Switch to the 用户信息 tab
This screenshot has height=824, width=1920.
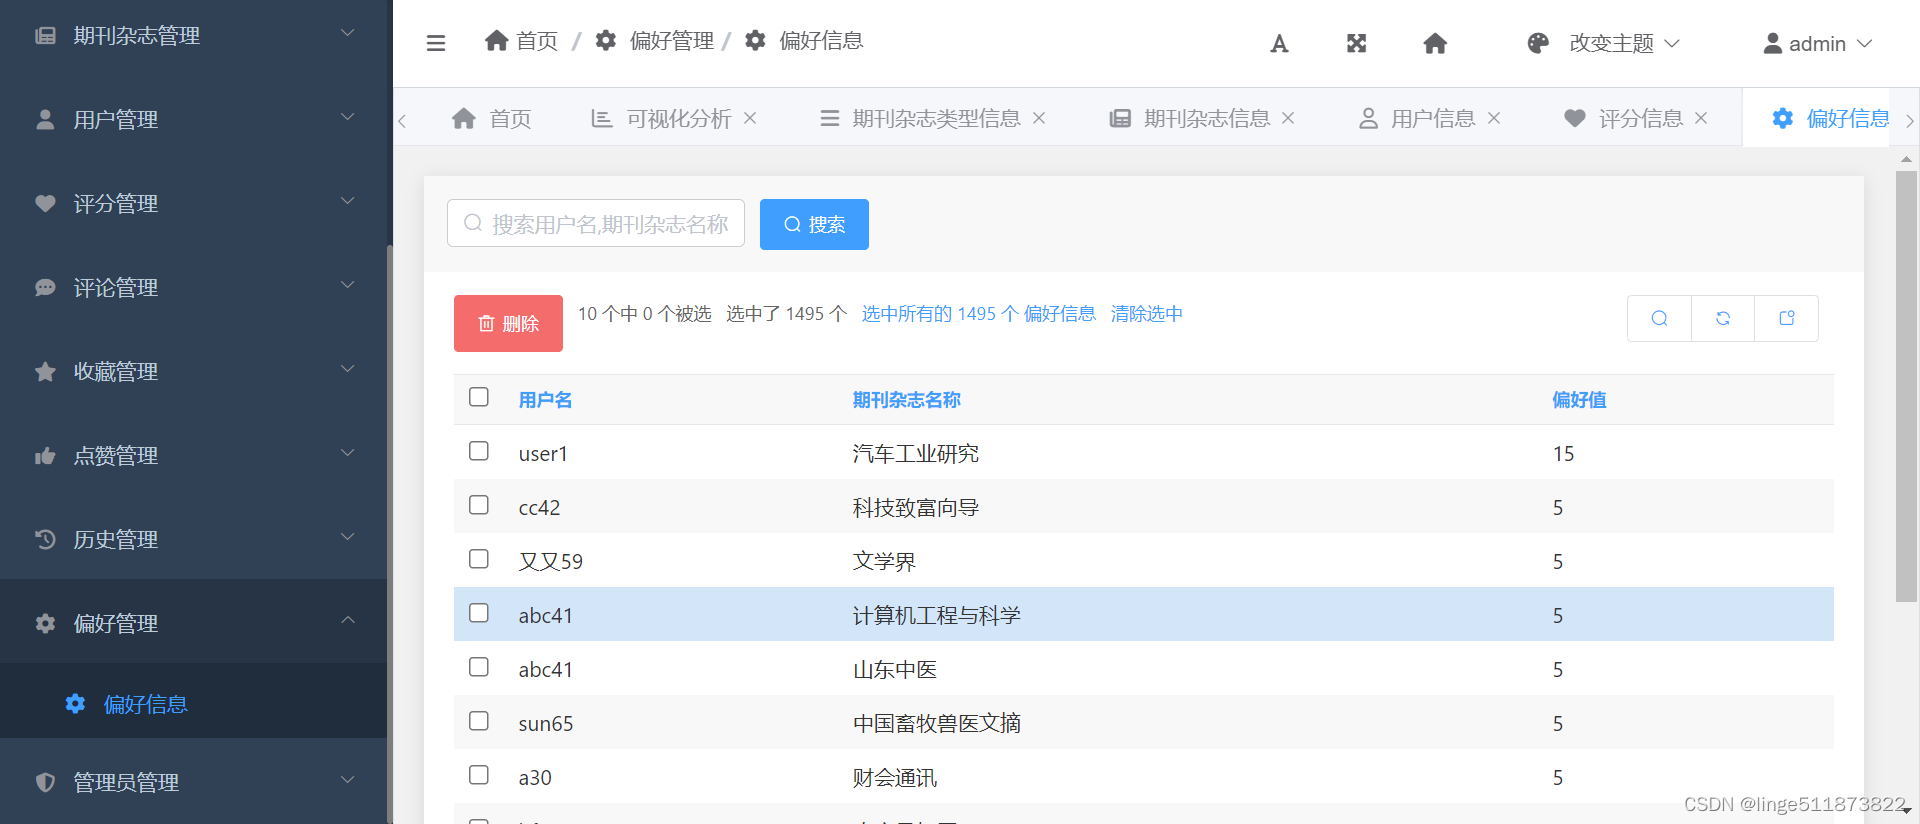(1432, 118)
